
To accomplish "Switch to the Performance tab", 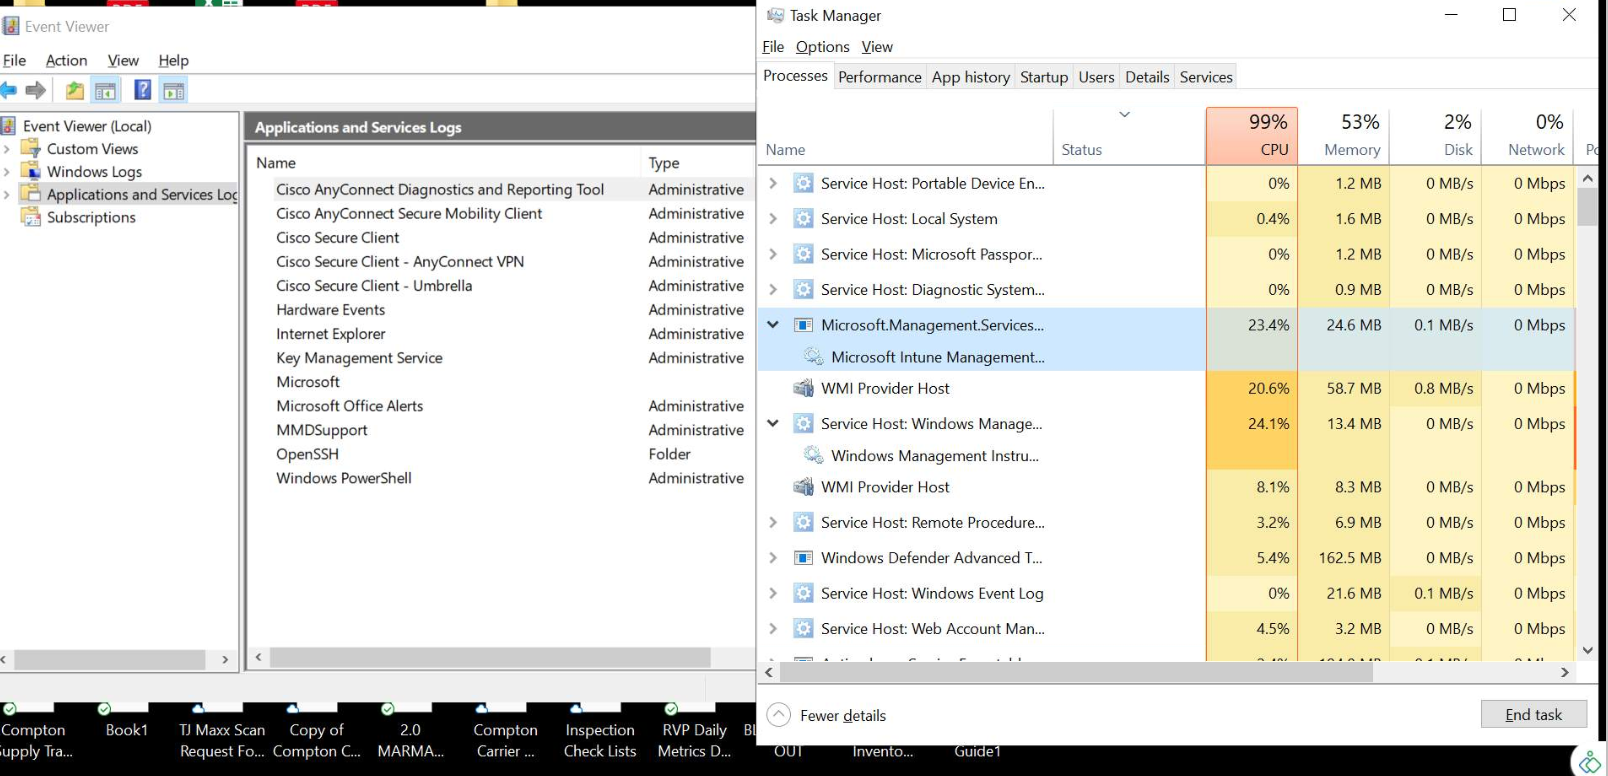I will [880, 77].
